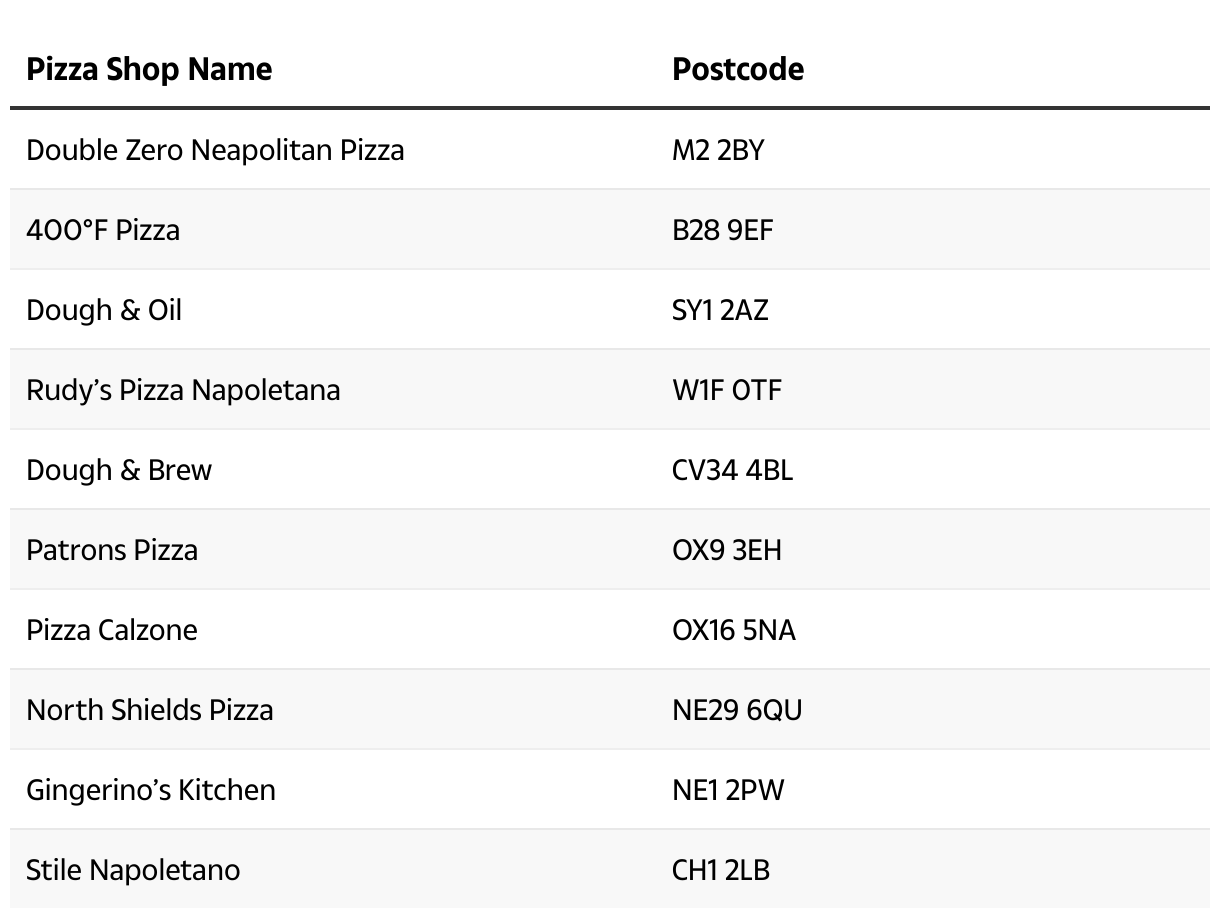This screenshot has height=918, width=1220.
Task: Click postcode B28 9EF
Action: pyautogui.click(x=722, y=230)
